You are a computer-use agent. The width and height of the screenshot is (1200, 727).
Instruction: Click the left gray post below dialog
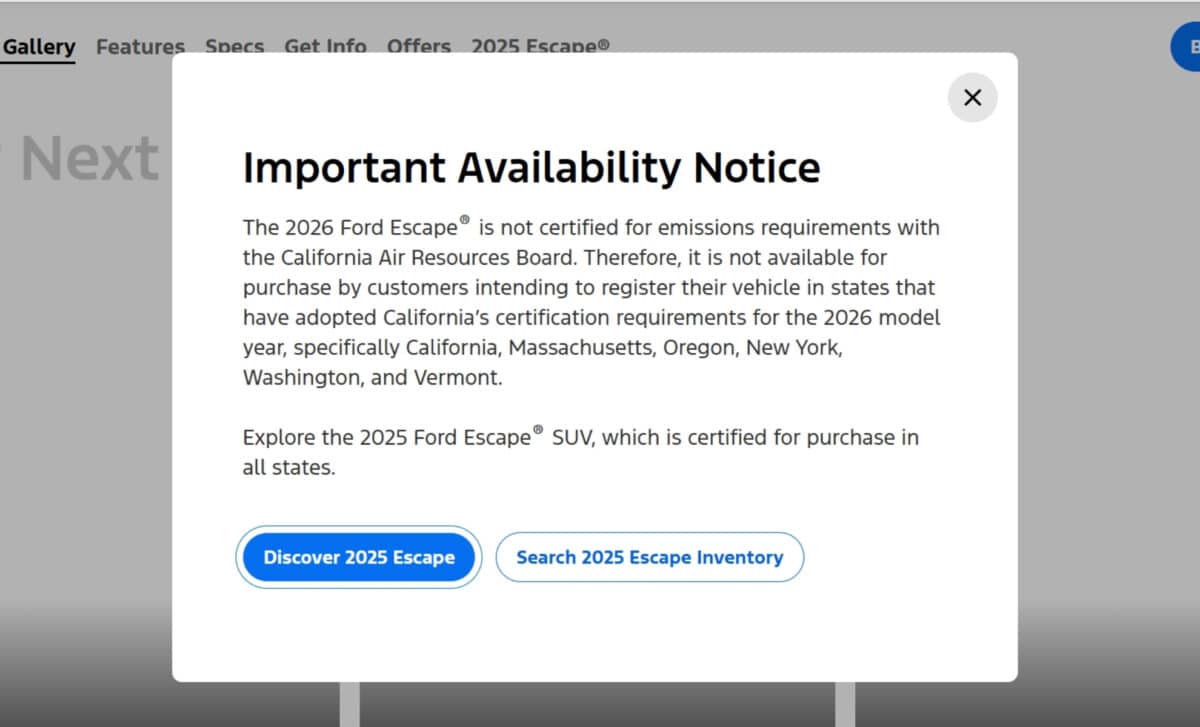coord(349,704)
